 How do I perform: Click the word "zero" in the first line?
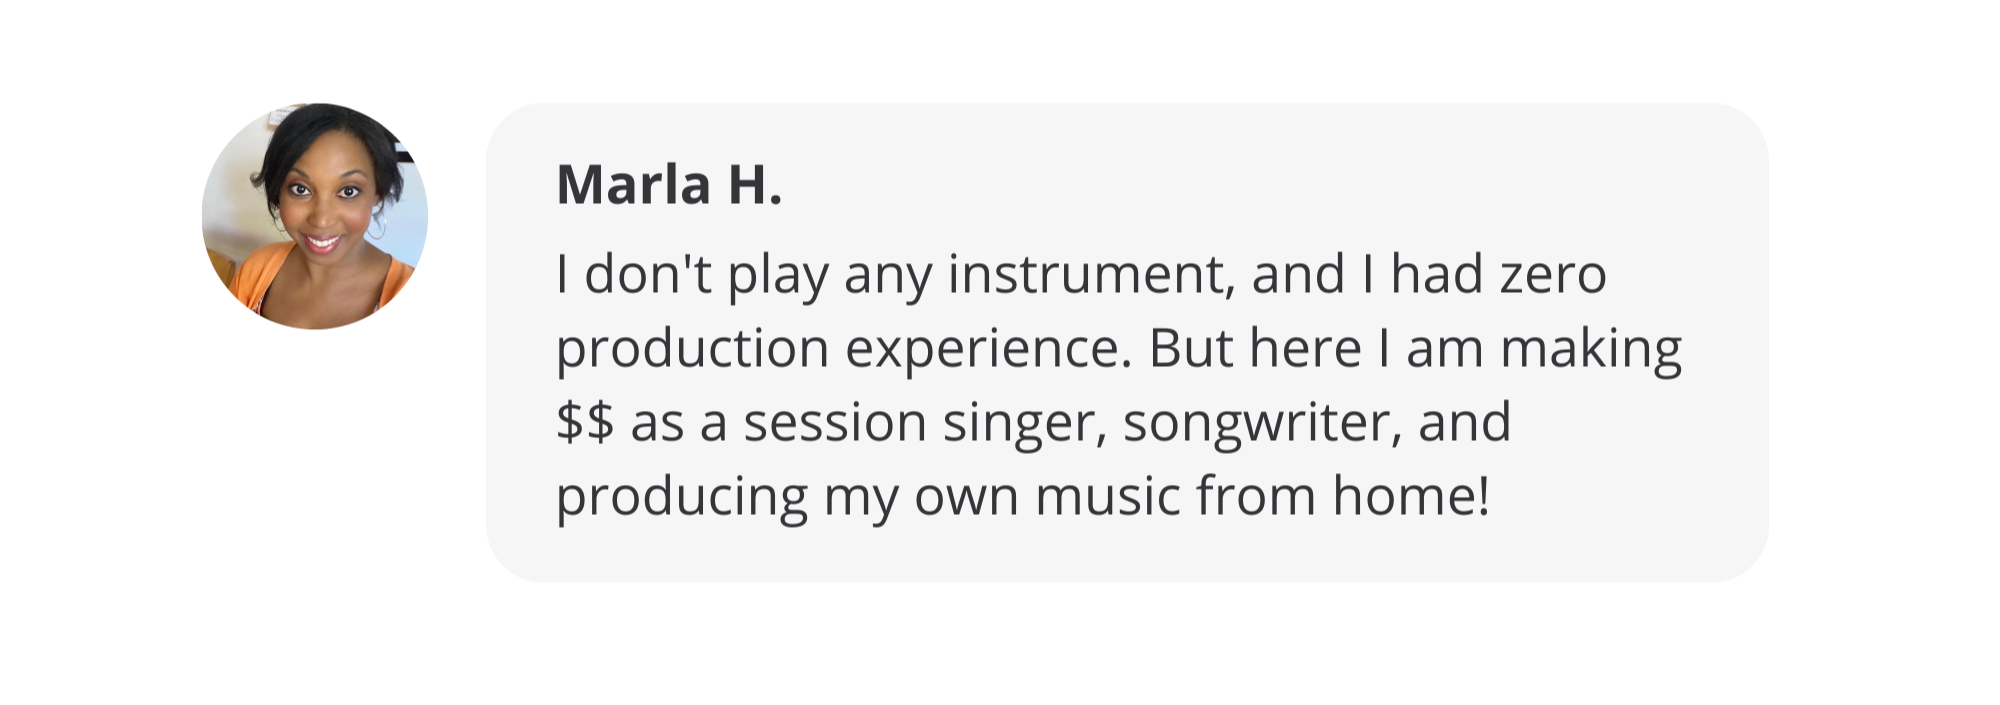point(1553,275)
